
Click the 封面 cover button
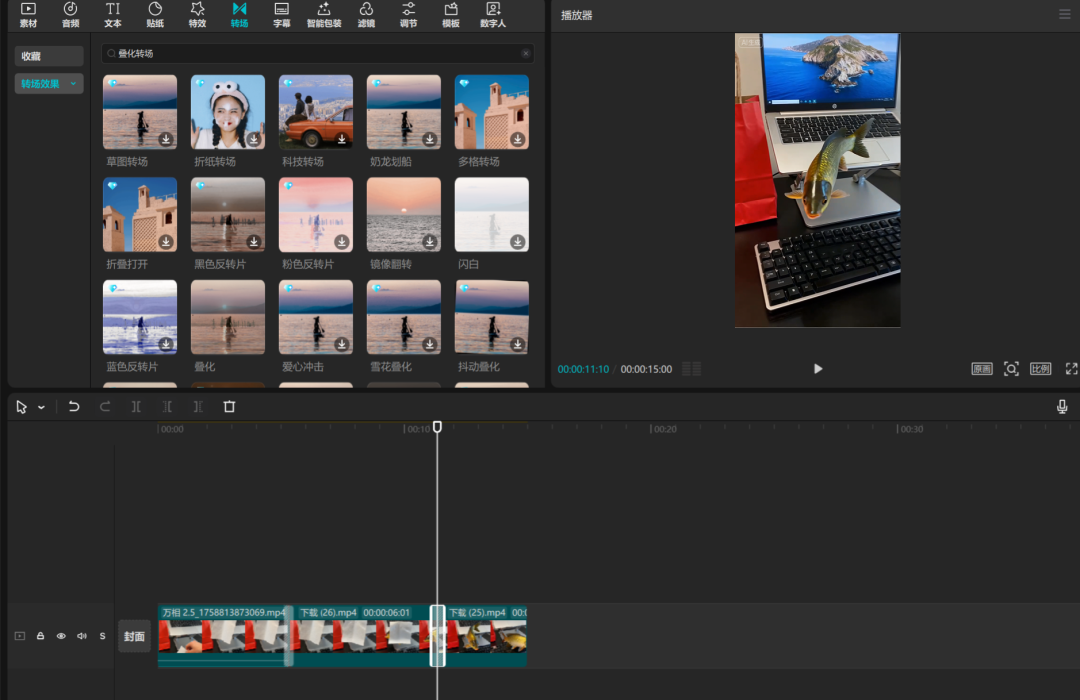click(x=134, y=636)
